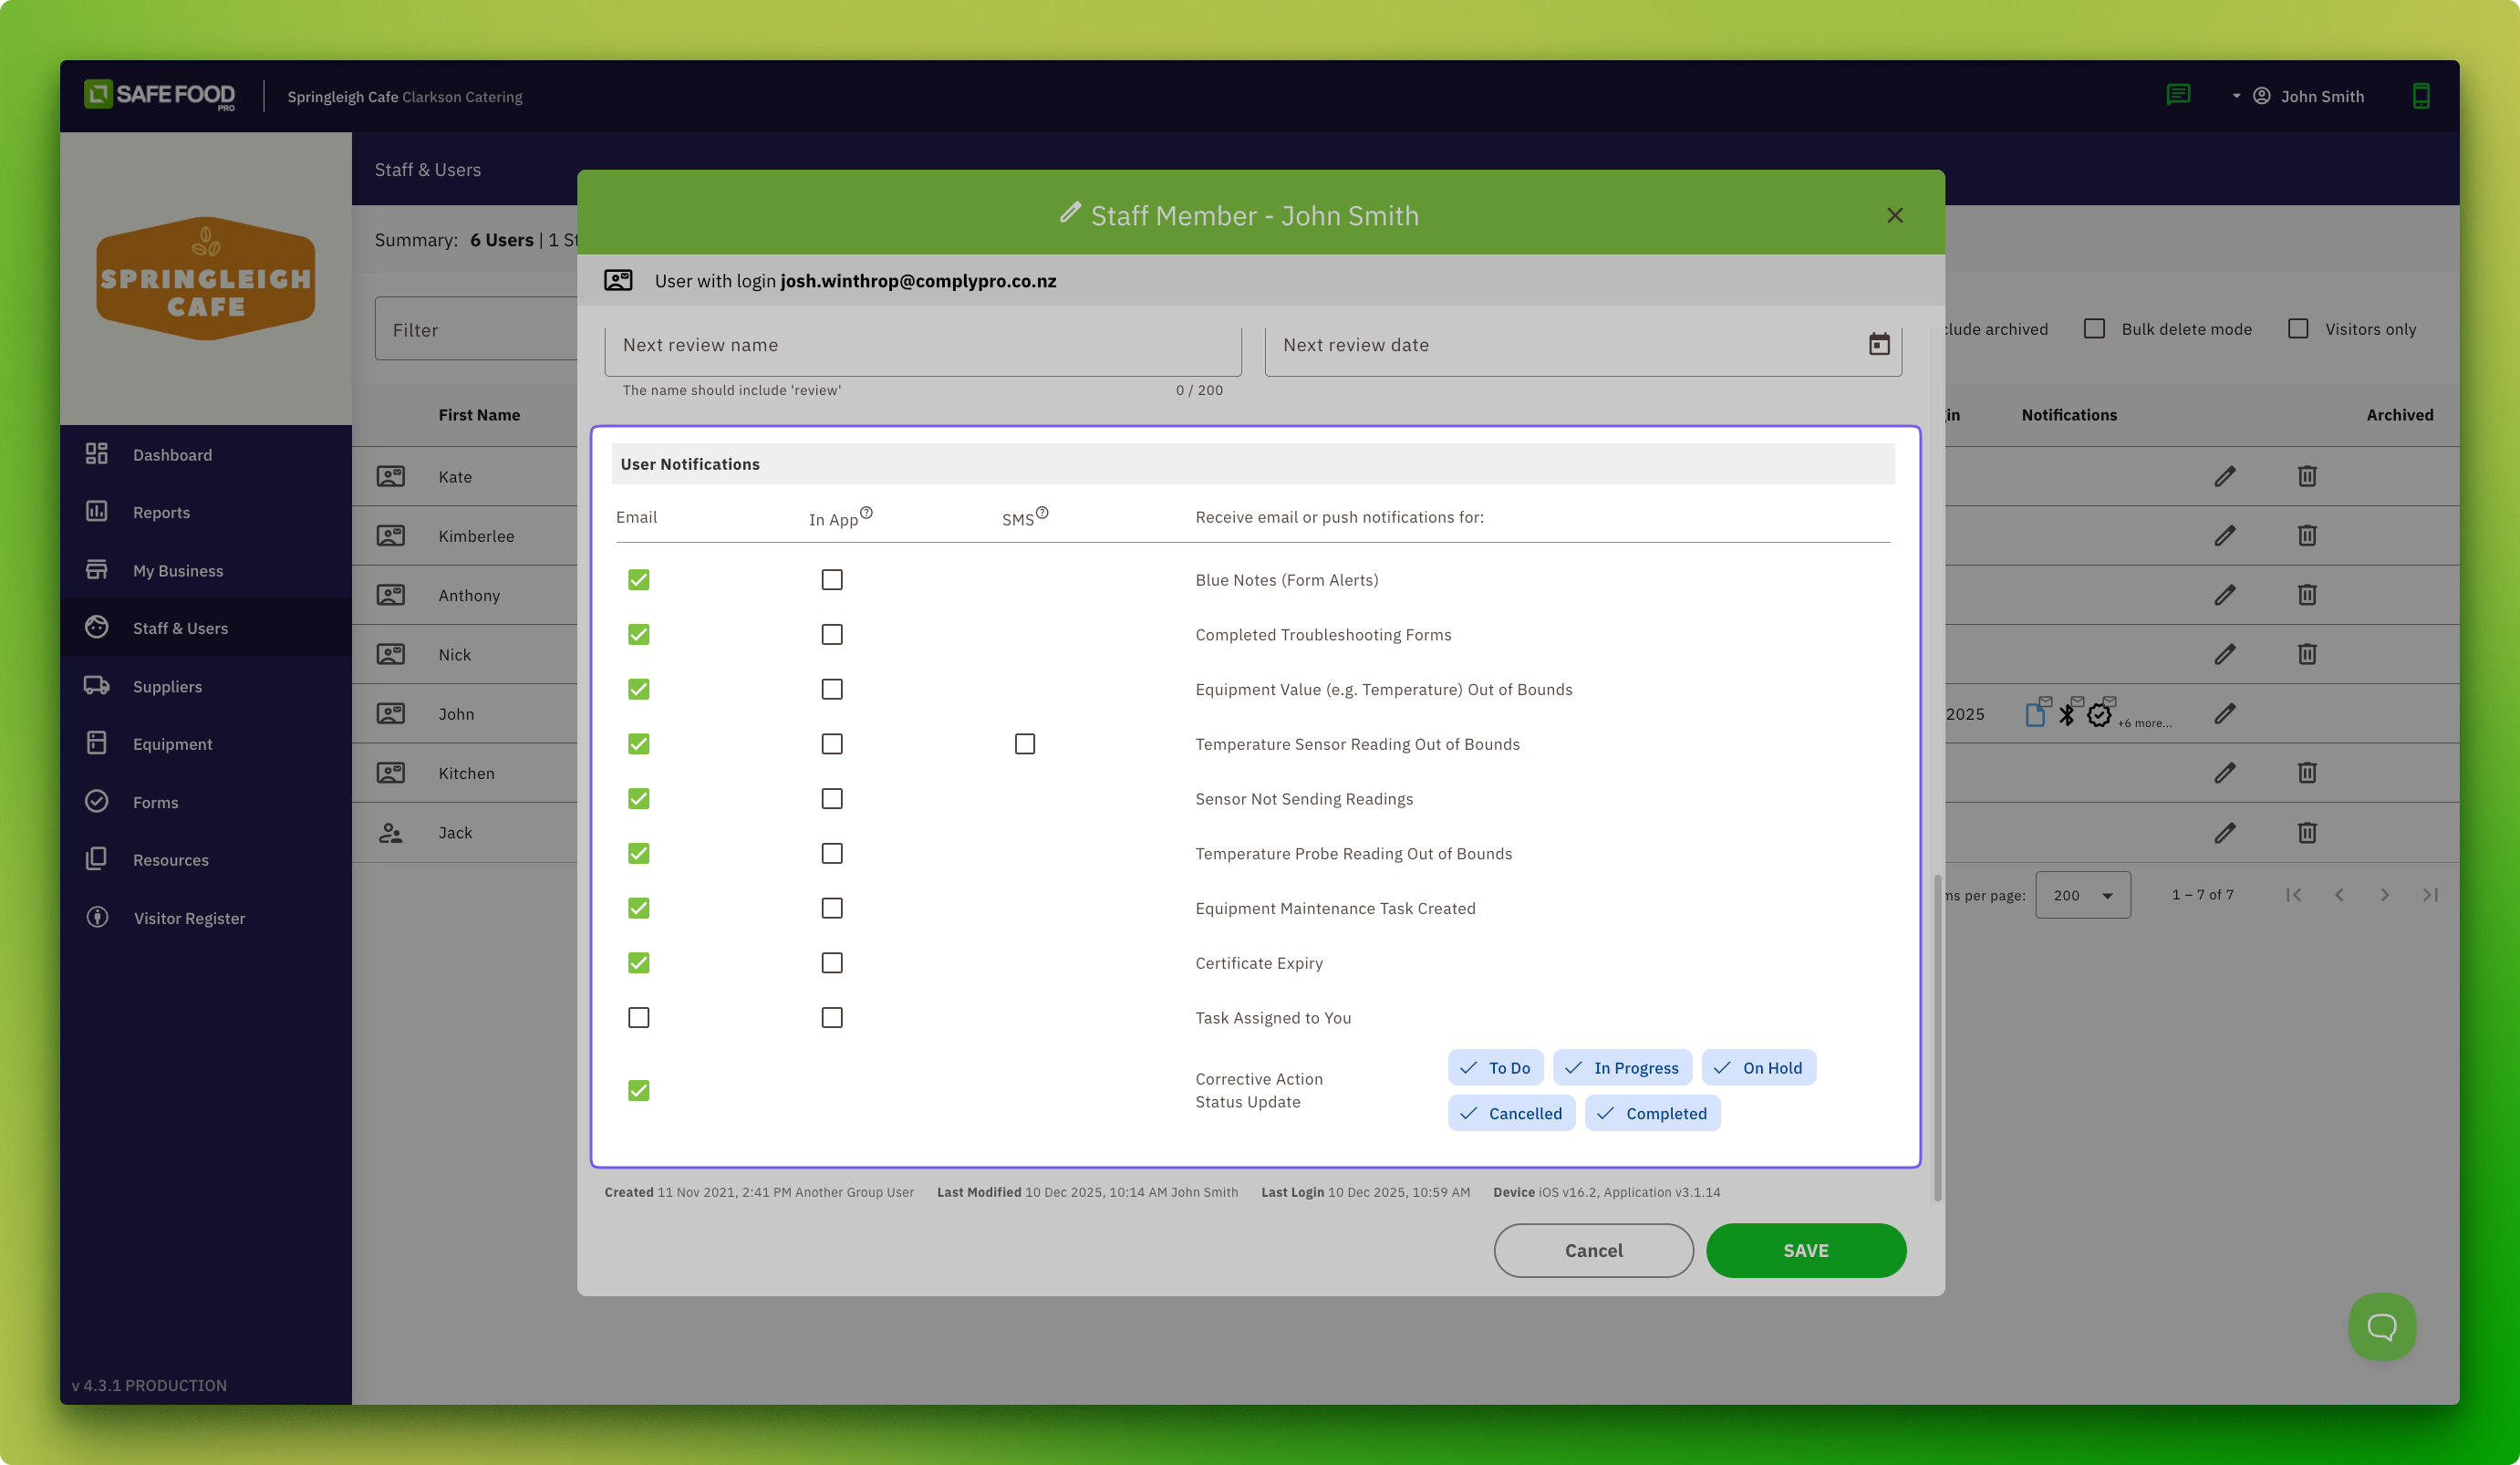
Task: Tick SMS for Temperature Sensor Reading Out of Bounds
Action: [x=1025, y=744]
